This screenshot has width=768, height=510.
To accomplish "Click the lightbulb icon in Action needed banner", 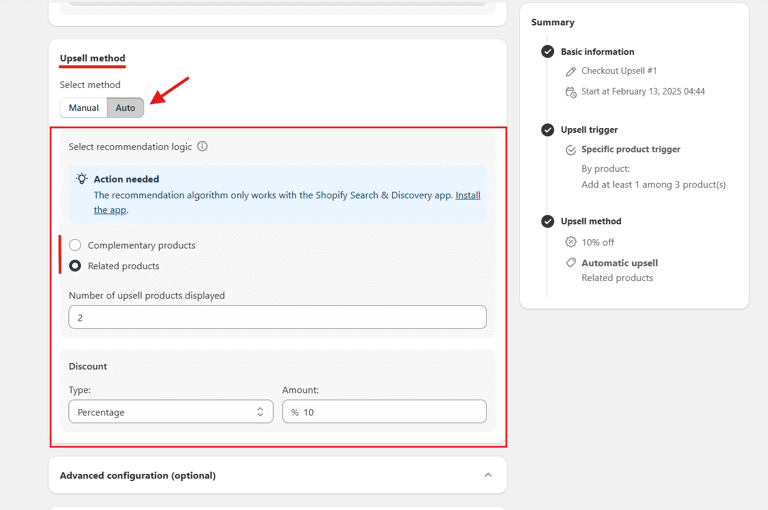I will (82, 179).
